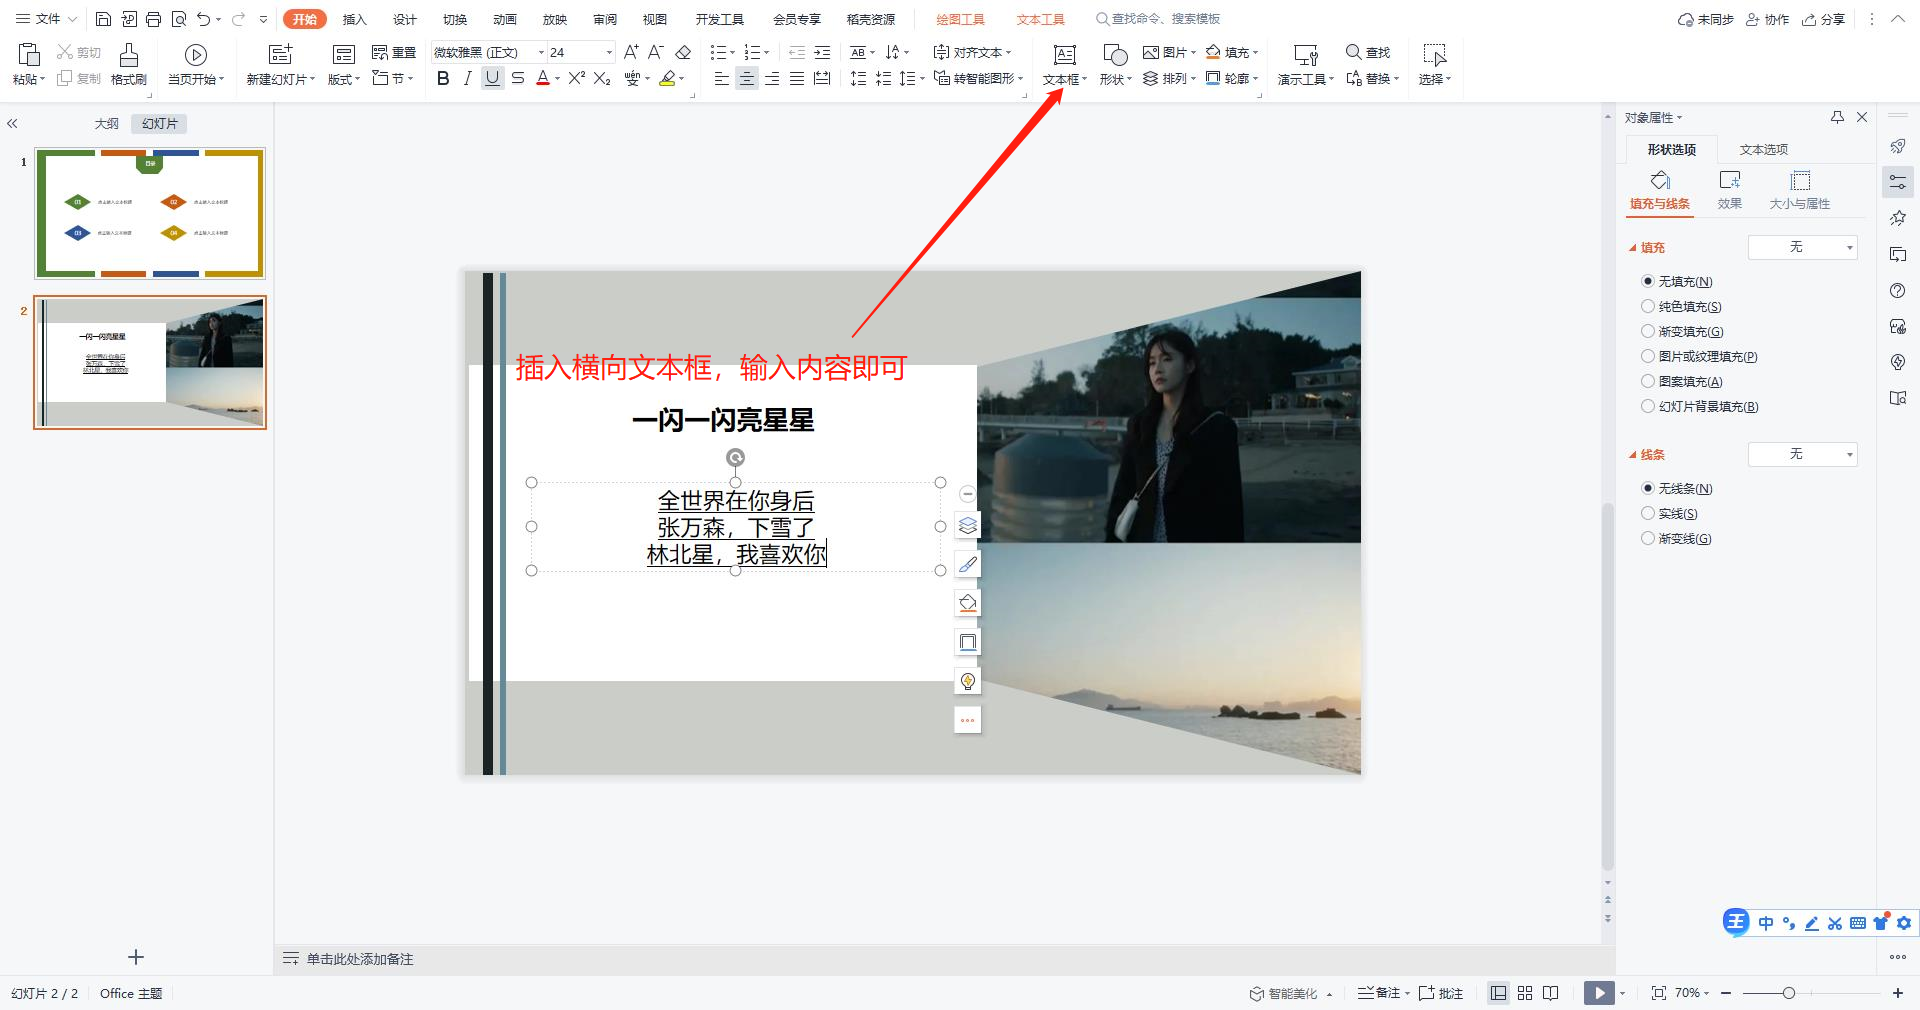Image resolution: width=1920 pixels, height=1010 pixels.
Task: Open the Fill preset dropdown showing 无
Action: click(1802, 247)
